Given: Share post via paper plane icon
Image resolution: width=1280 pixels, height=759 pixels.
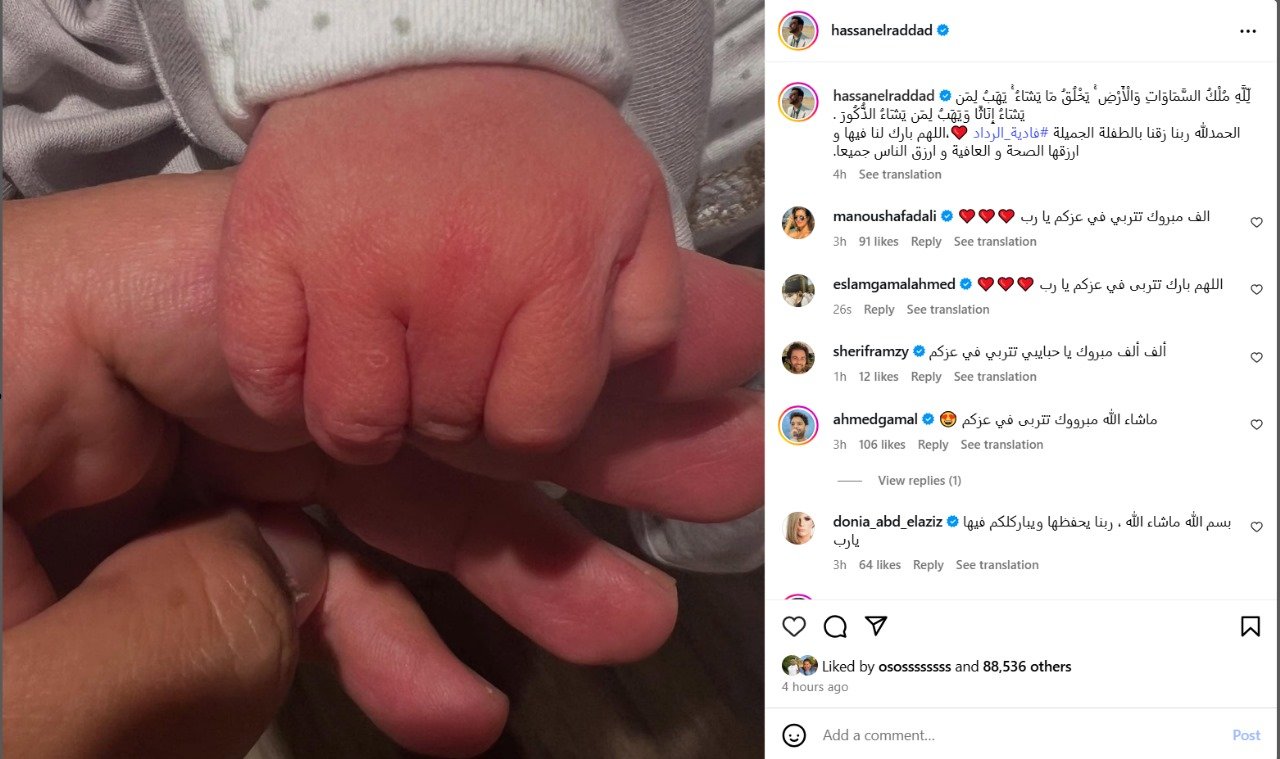Looking at the screenshot, I should [x=876, y=626].
